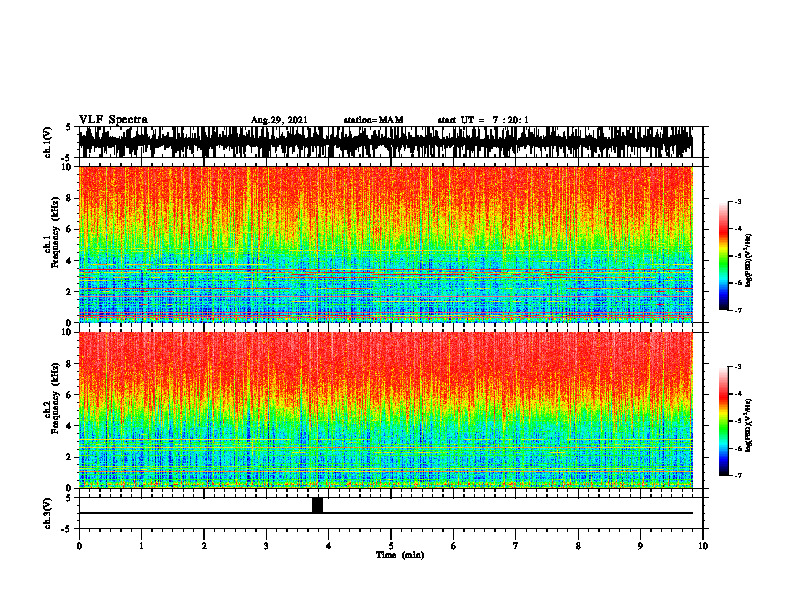This screenshot has height=612, width=792.
Task: Click the '-3' label on ch.2 colorbar
Action: [x=737, y=367]
